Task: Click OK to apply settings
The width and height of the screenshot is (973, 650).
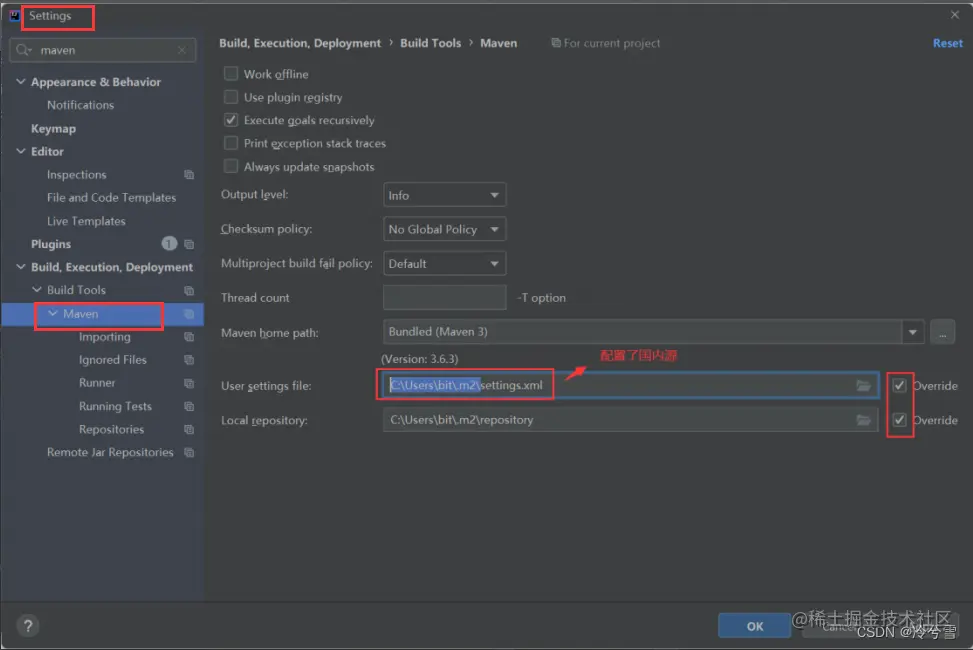Action: click(755, 626)
